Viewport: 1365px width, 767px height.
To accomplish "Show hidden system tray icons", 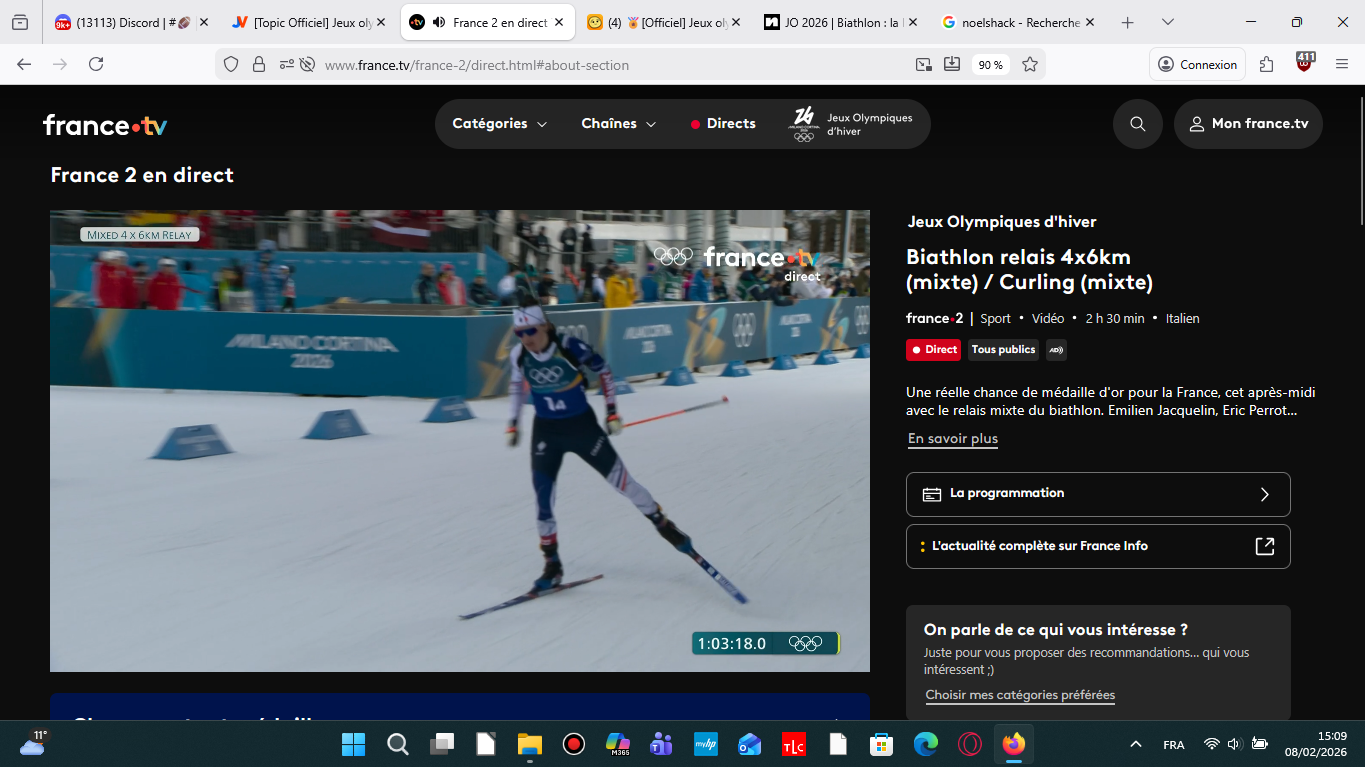I will click(1135, 744).
